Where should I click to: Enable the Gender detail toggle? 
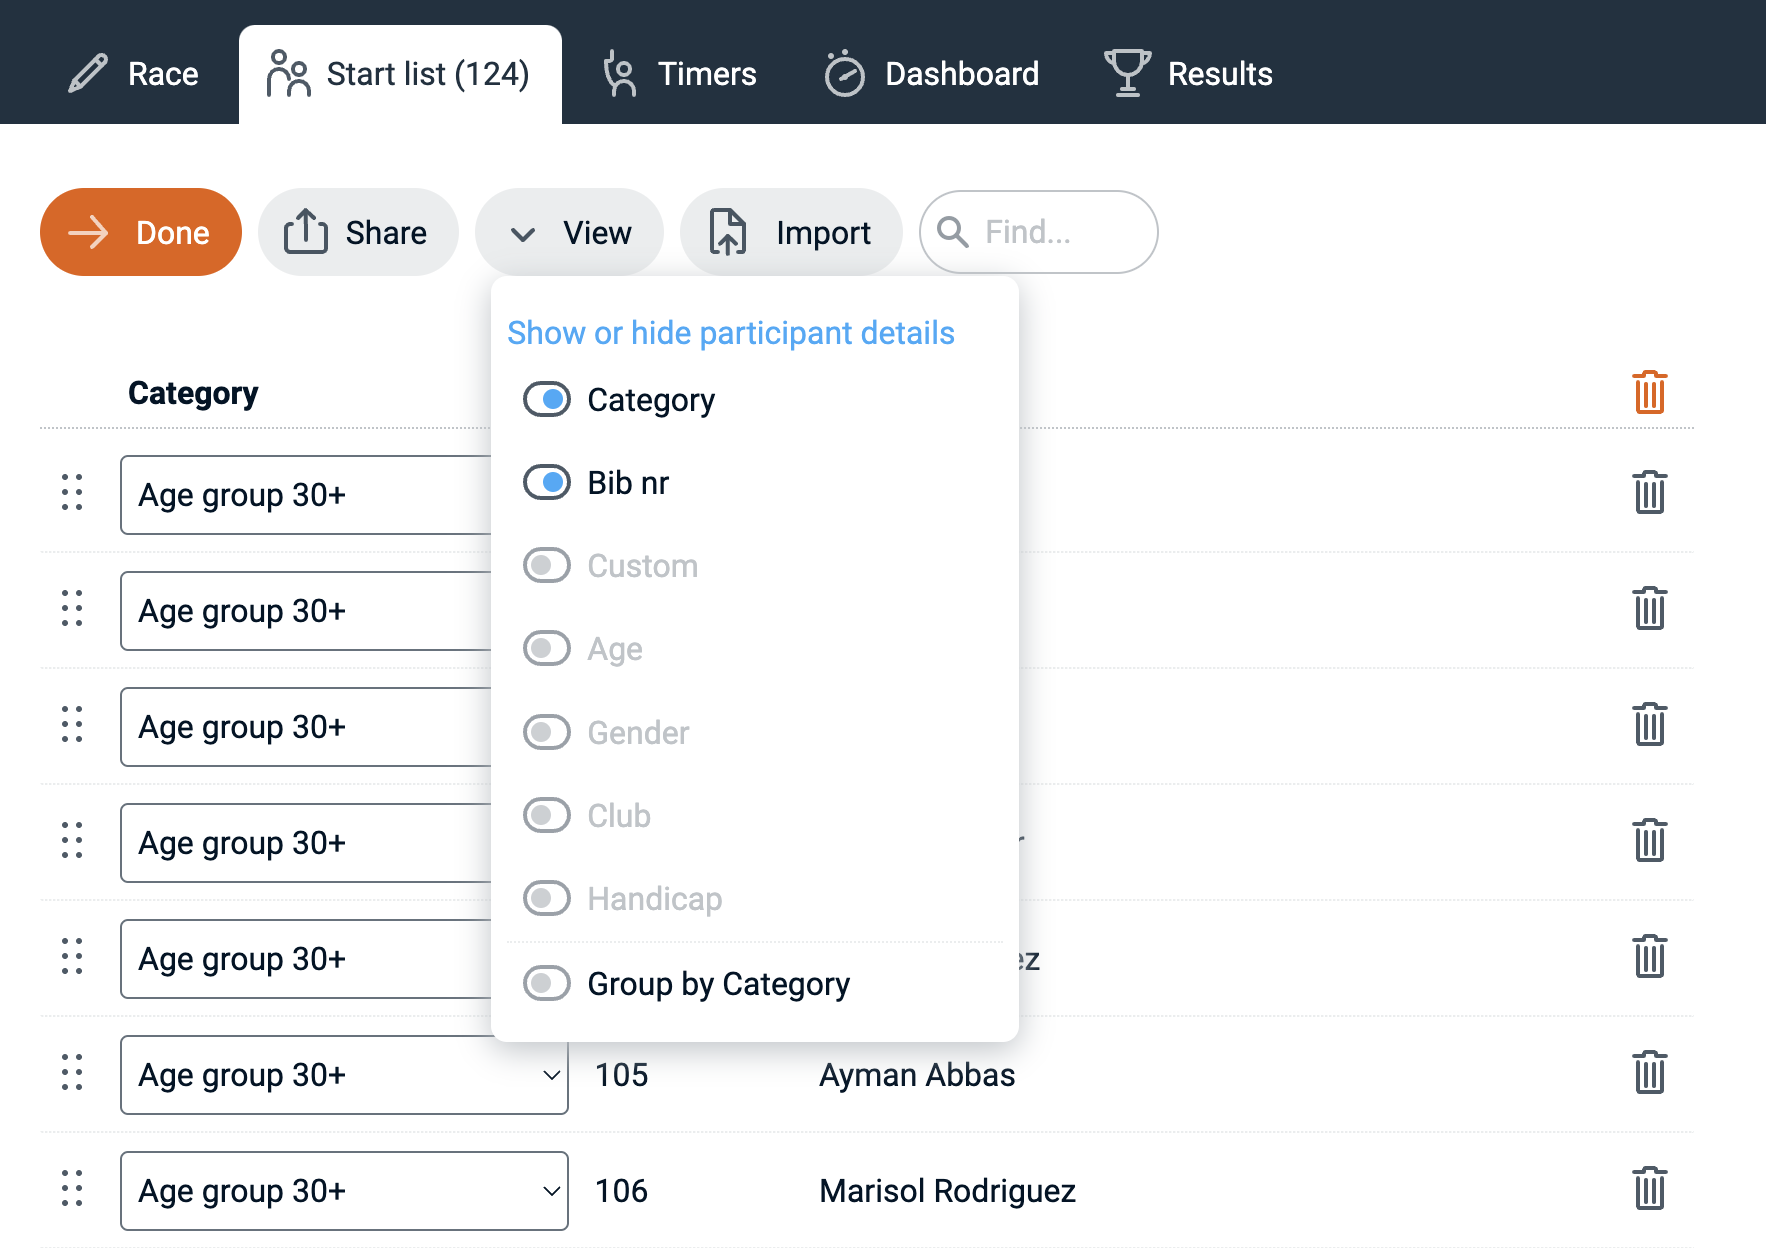pos(547,732)
